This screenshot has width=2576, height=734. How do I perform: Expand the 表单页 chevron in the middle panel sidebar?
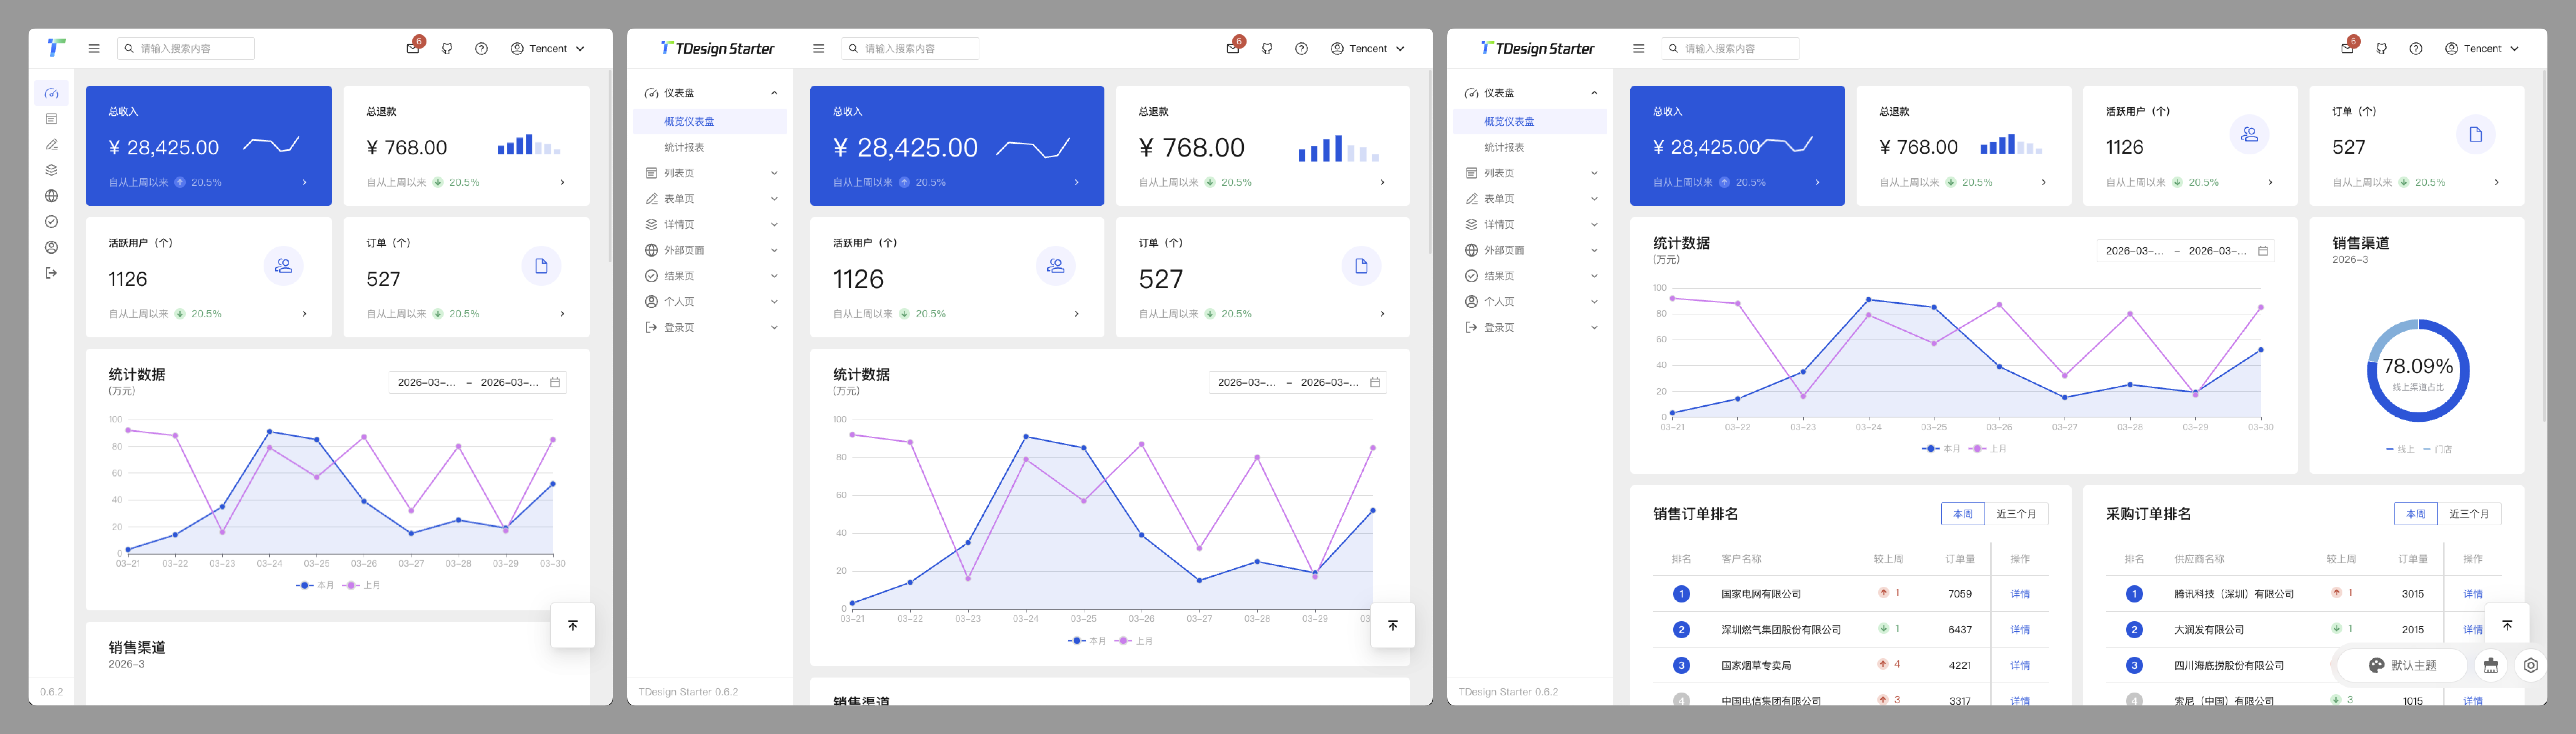pyautogui.click(x=774, y=199)
